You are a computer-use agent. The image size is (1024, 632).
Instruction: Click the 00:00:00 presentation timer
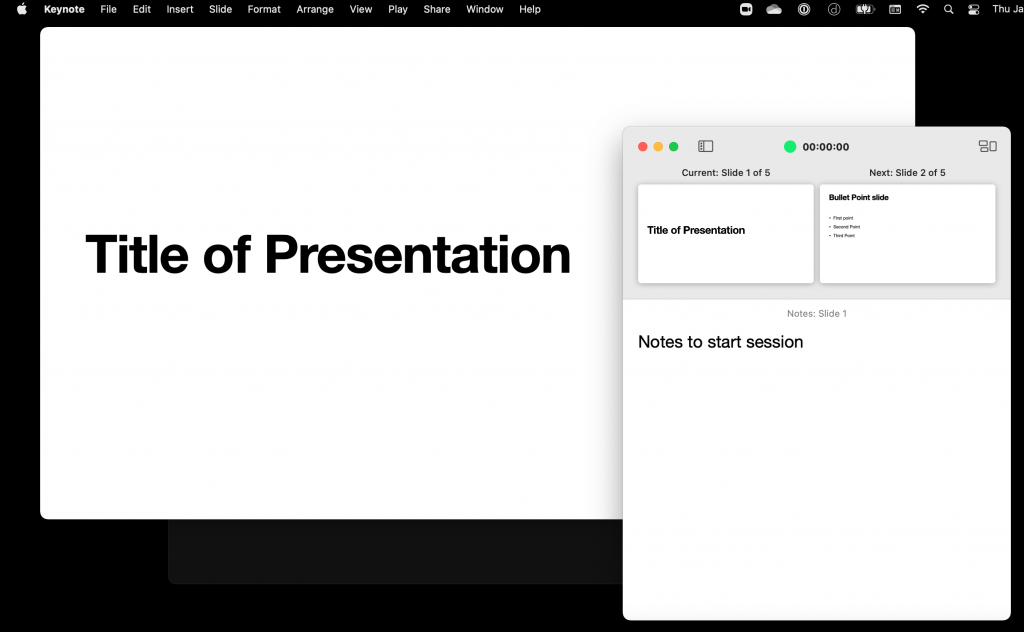click(825, 147)
